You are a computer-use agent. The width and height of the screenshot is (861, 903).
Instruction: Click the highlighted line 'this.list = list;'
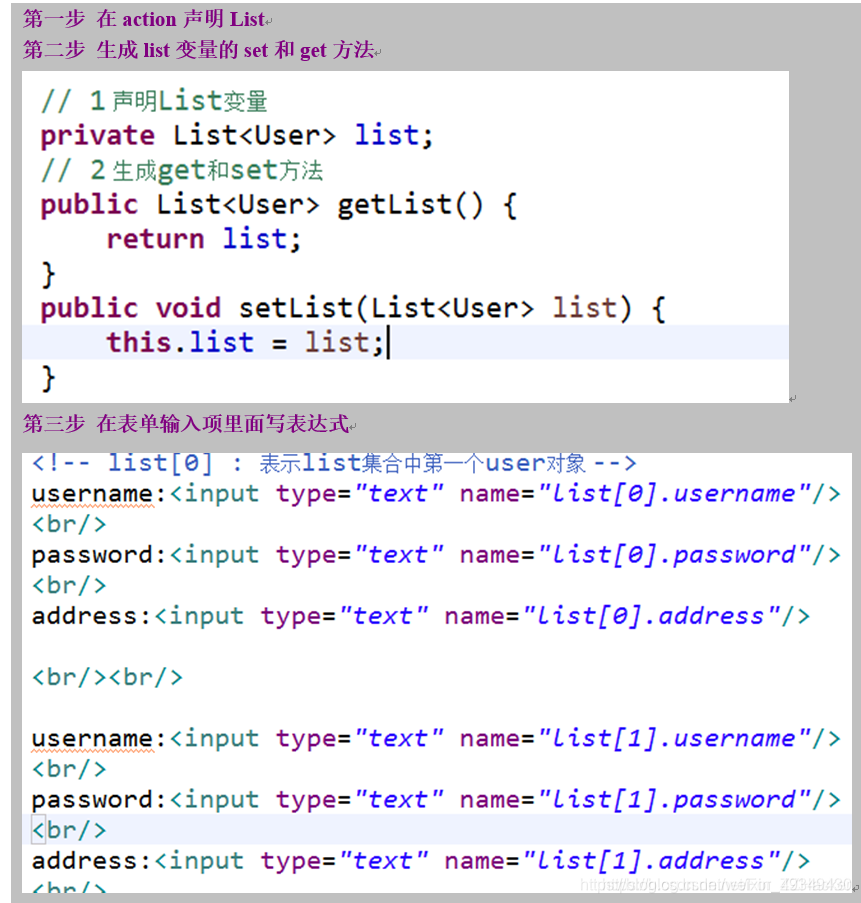click(x=405, y=342)
